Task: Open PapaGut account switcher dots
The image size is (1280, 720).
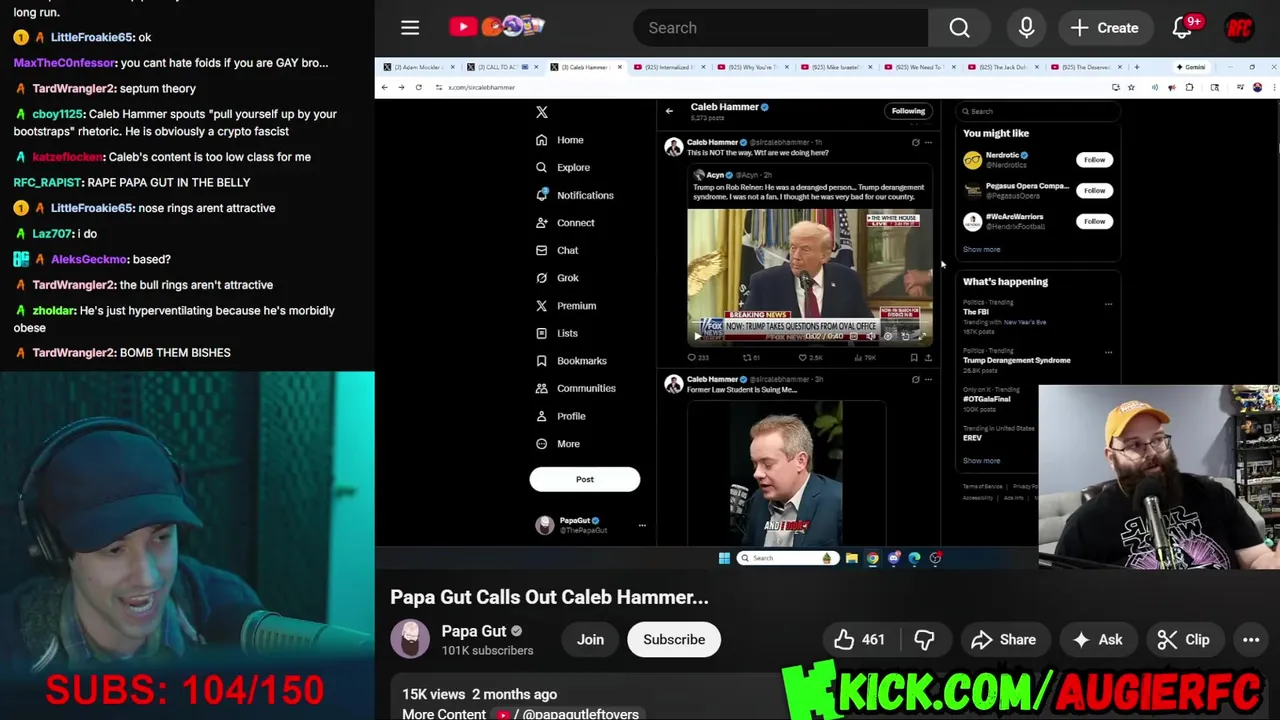Action: (x=642, y=525)
